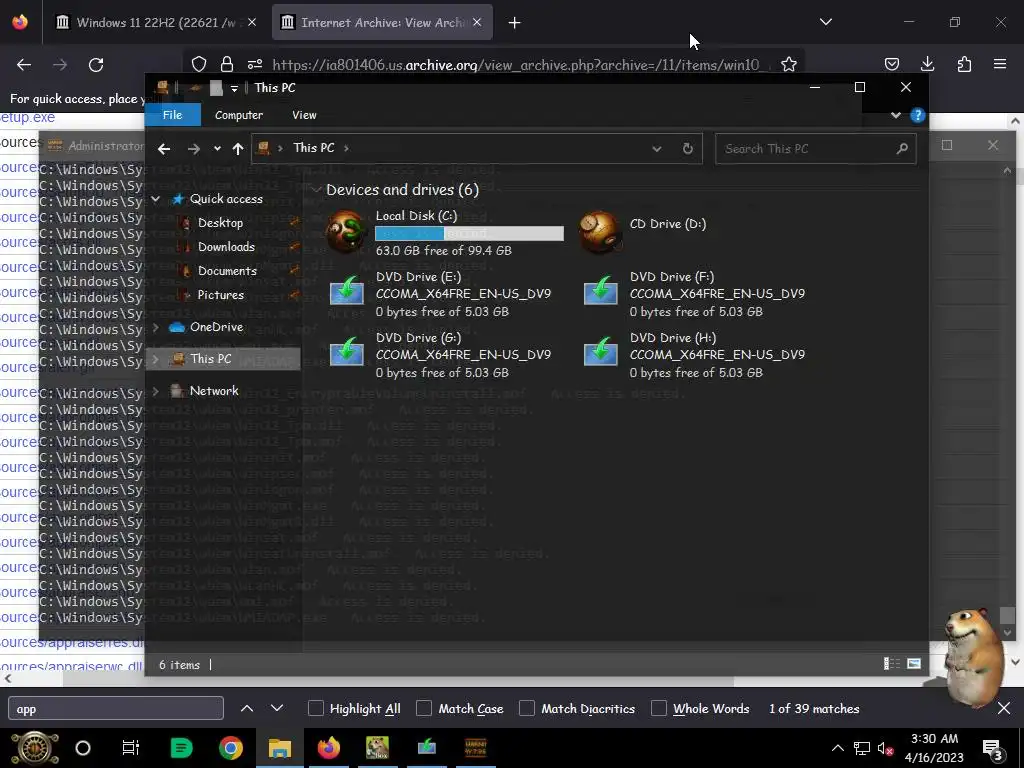The height and width of the screenshot is (768, 1024).
Task: Open the Computer ribbon tab
Action: tap(239, 115)
